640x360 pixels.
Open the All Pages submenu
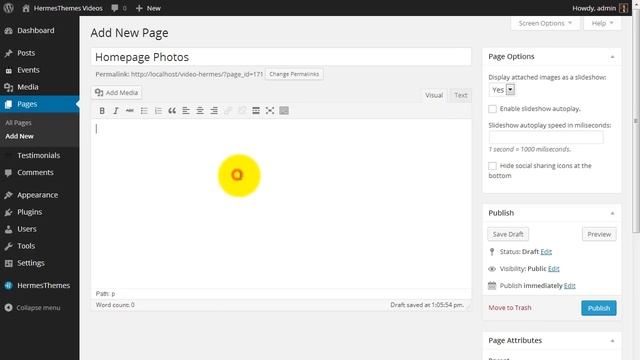tap(18, 122)
